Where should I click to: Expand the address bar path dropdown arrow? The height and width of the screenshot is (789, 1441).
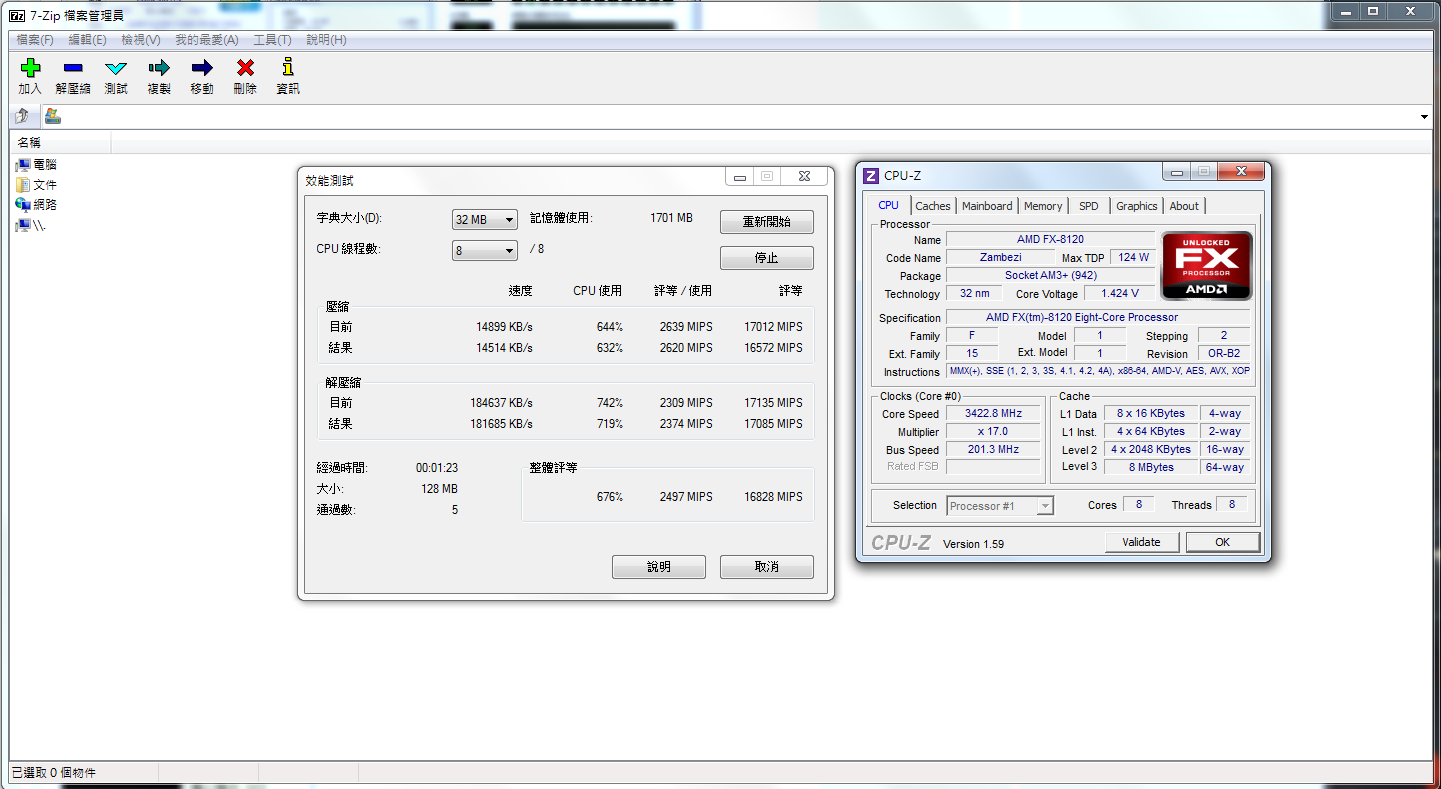1424,117
